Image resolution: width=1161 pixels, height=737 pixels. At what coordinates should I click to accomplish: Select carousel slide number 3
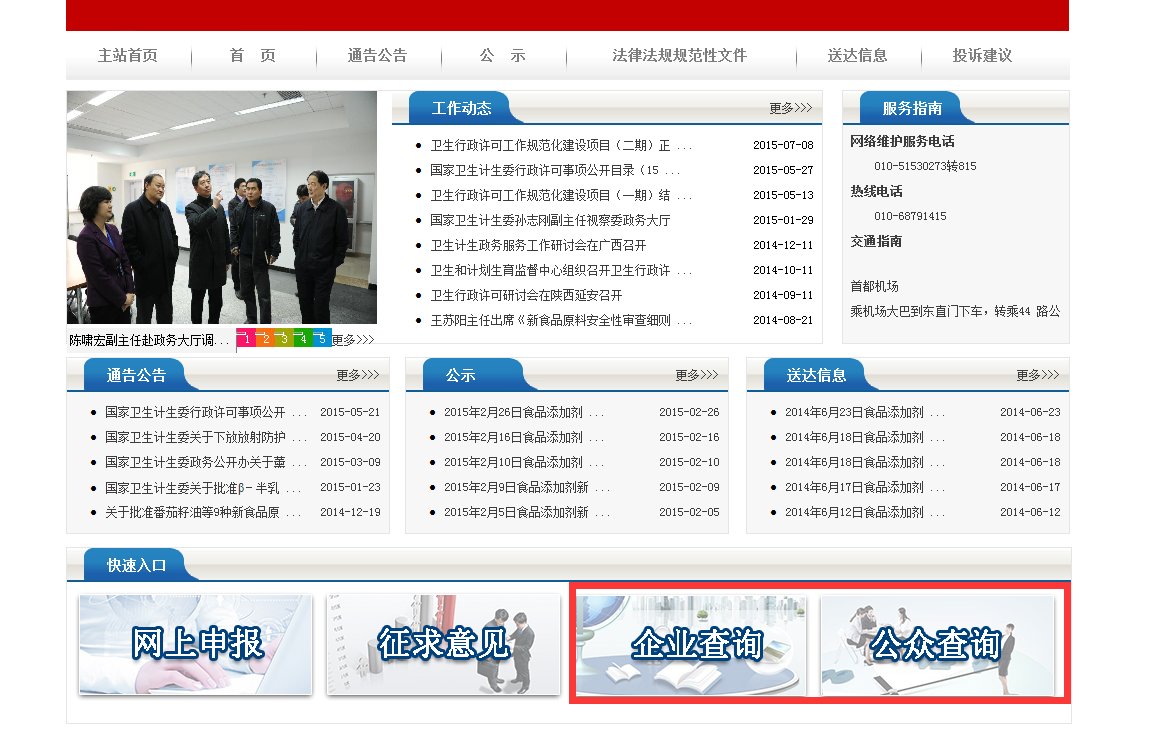coord(284,339)
